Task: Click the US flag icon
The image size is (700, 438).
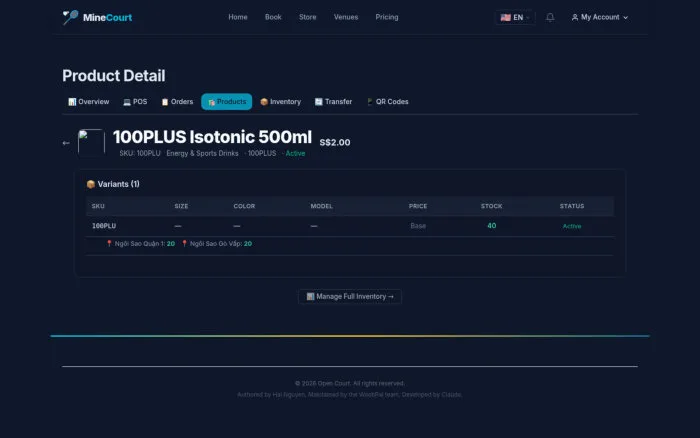Action: tap(505, 17)
